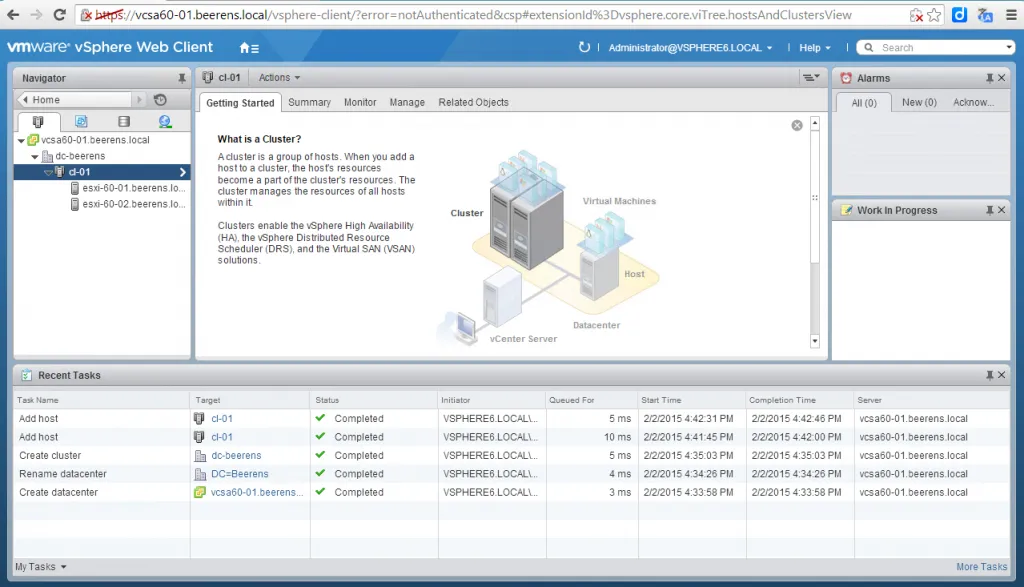Click the arrow on the cl-01 row
Screen dimensions: 1024x587
point(182,172)
